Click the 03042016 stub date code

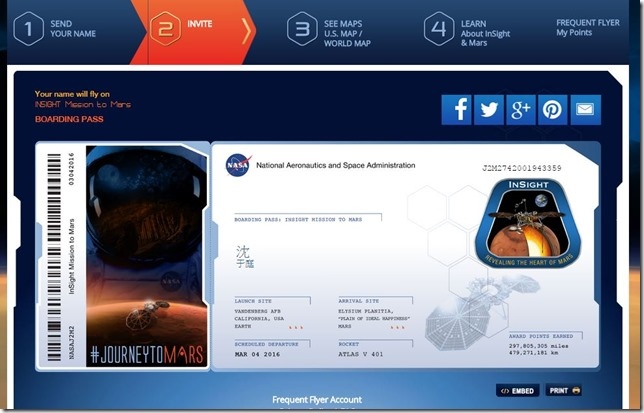pyautogui.click(x=71, y=169)
